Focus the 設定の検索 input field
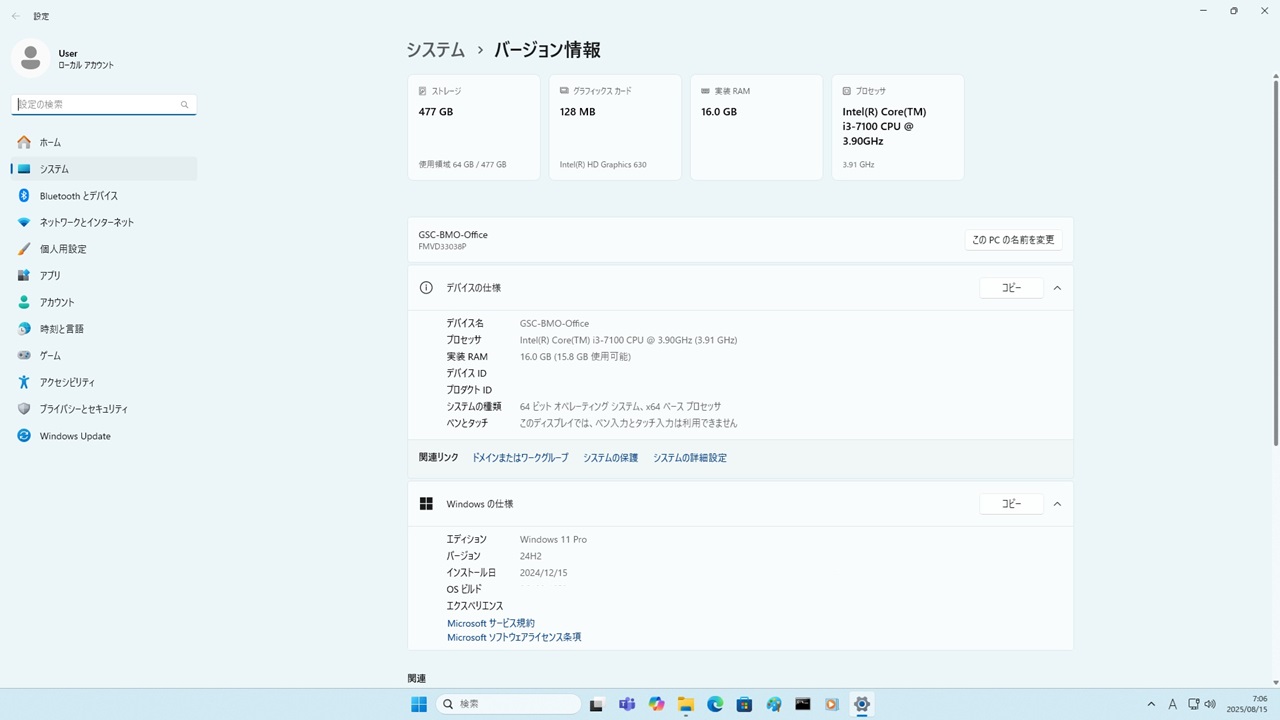The width and height of the screenshot is (1280, 720). pyautogui.click(x=104, y=104)
